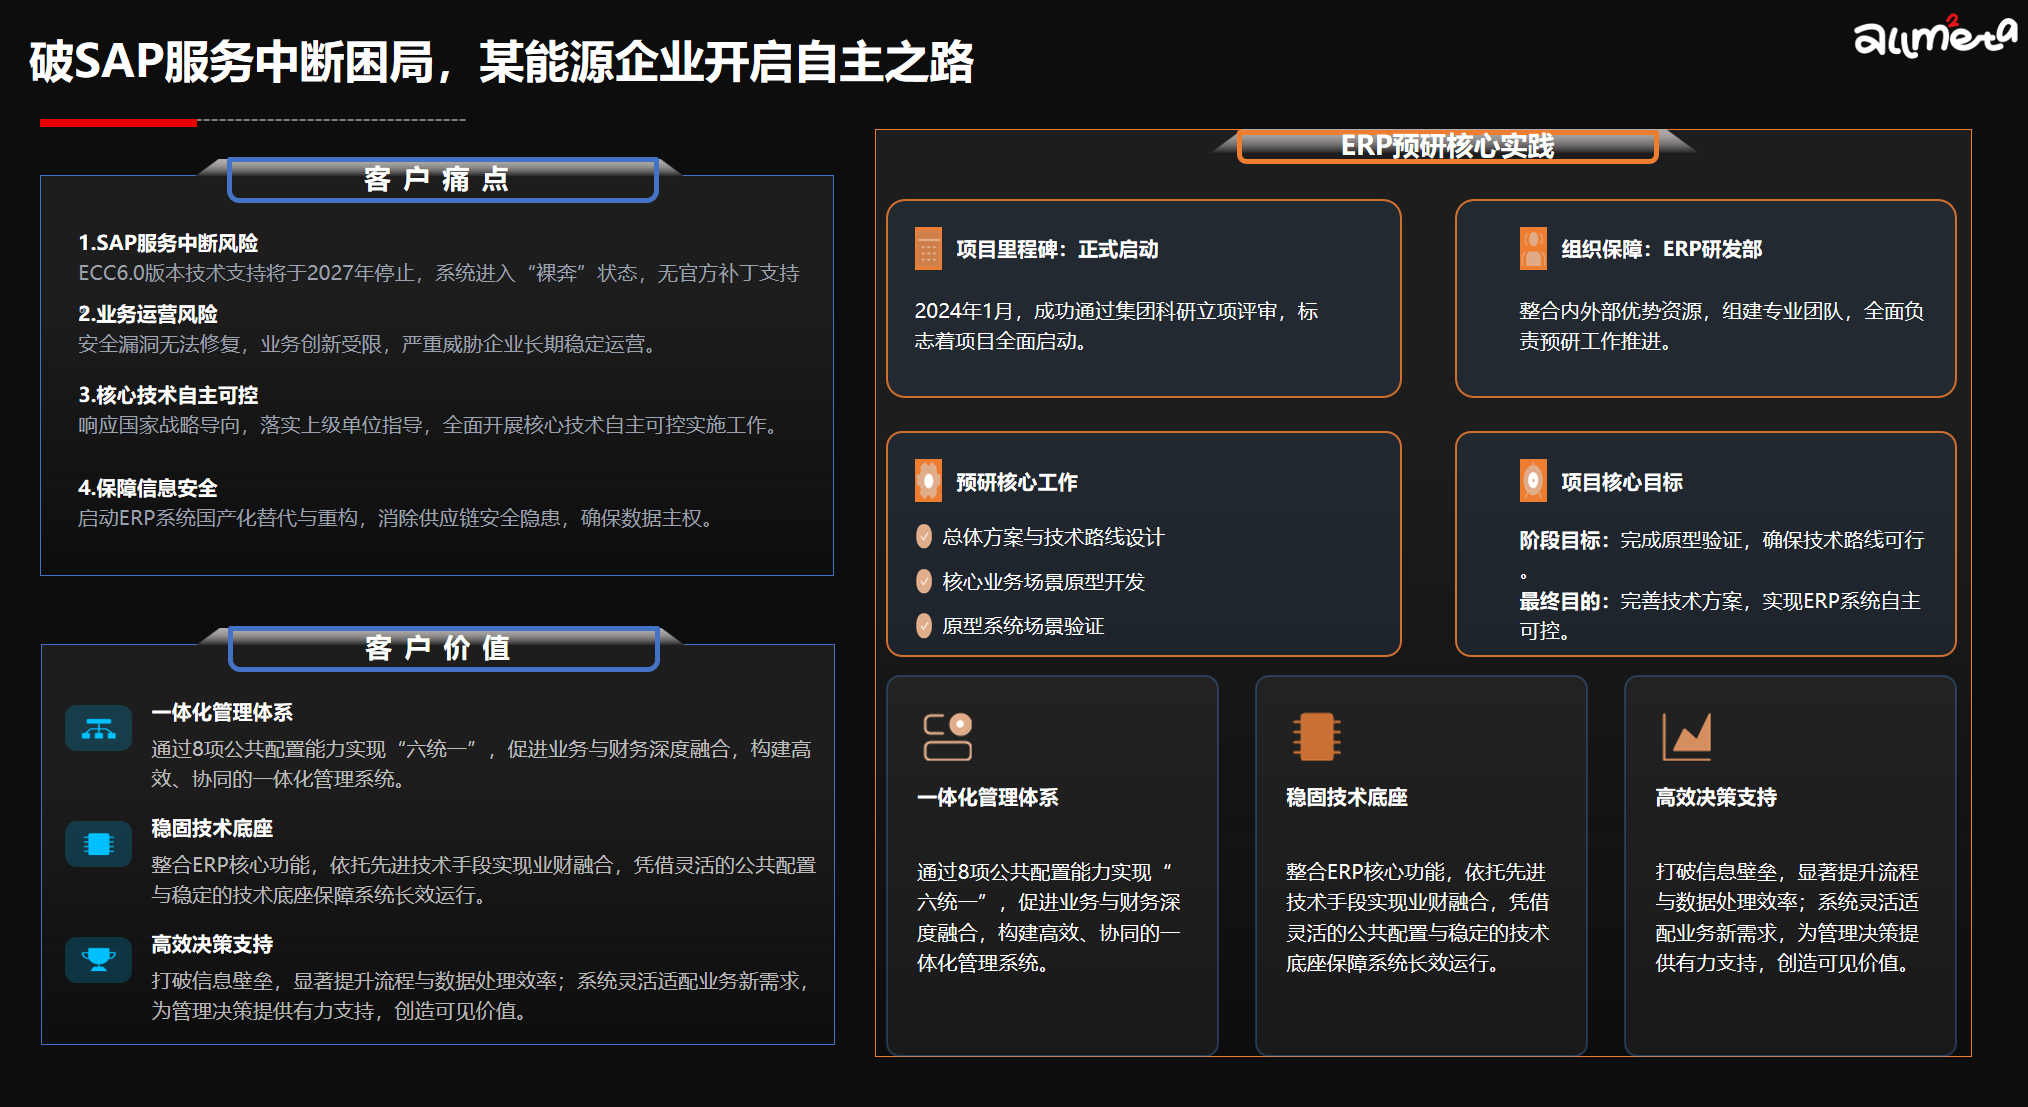Click the calculator icon beside 项目里程碑：正式启动
The height and width of the screenshot is (1107, 2028).
pyautogui.click(x=930, y=249)
